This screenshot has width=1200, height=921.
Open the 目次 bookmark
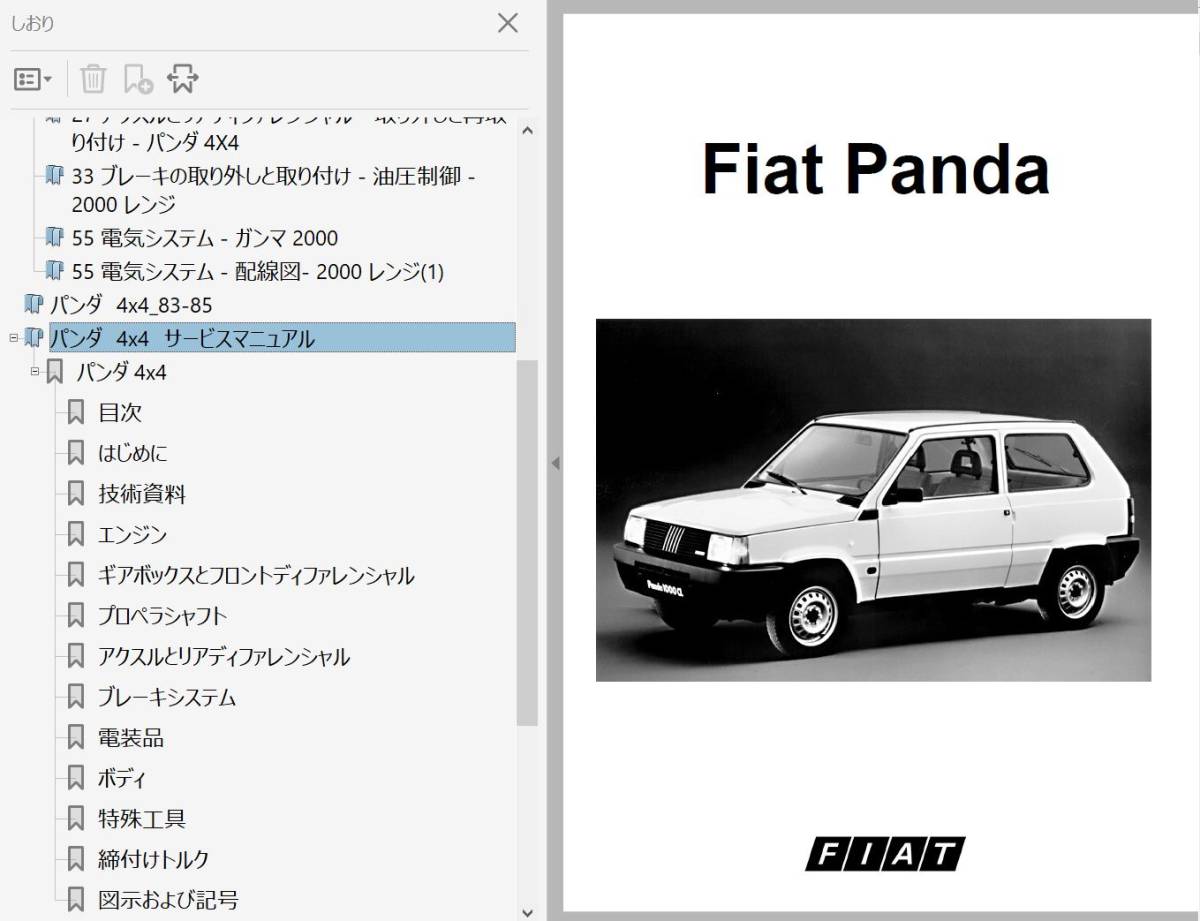(x=120, y=412)
